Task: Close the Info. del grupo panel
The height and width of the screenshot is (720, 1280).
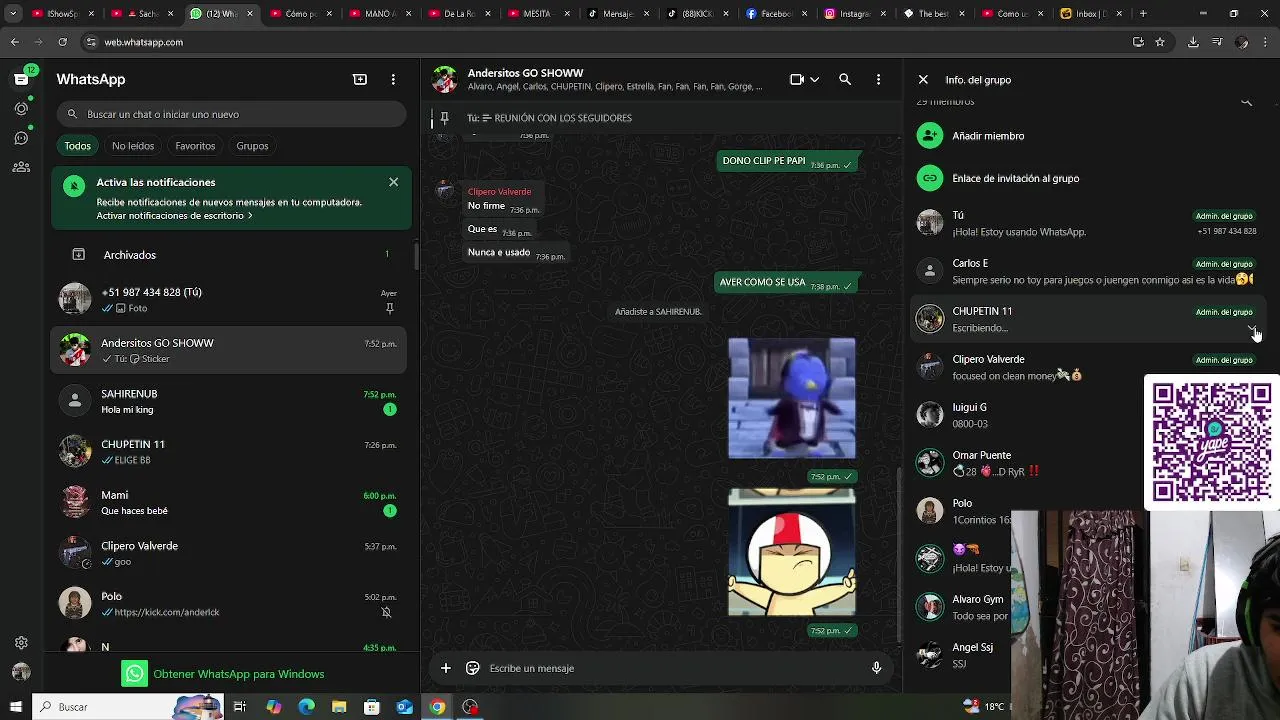Action: 923,79
